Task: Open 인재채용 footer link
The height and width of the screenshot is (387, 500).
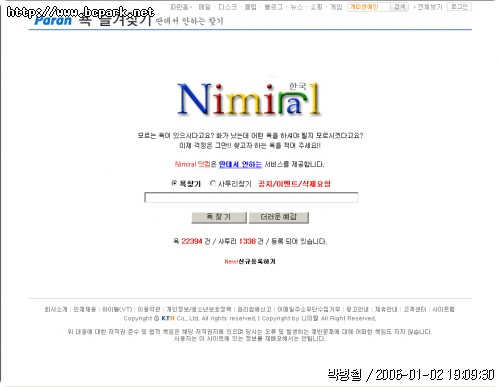Action: point(85,309)
